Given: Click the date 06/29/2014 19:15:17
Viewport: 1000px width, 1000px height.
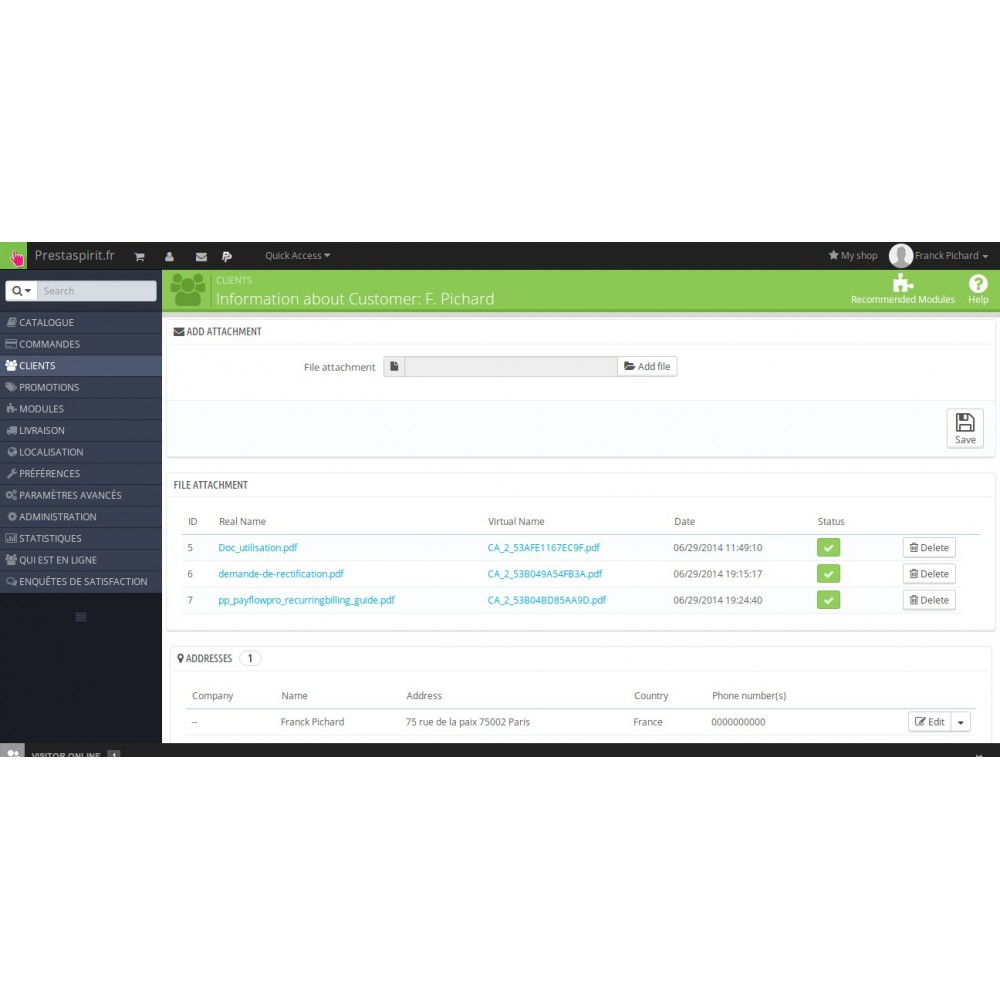Looking at the screenshot, I should click(x=717, y=574).
